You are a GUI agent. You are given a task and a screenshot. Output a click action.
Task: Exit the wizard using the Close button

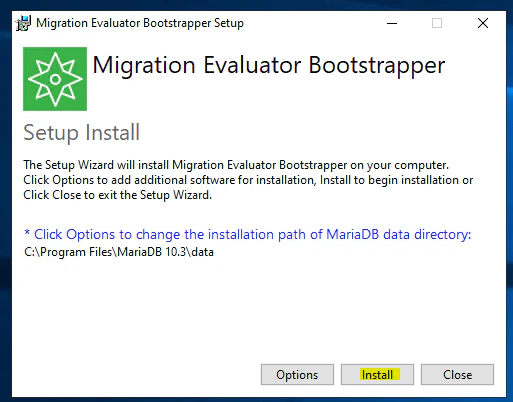click(x=457, y=375)
